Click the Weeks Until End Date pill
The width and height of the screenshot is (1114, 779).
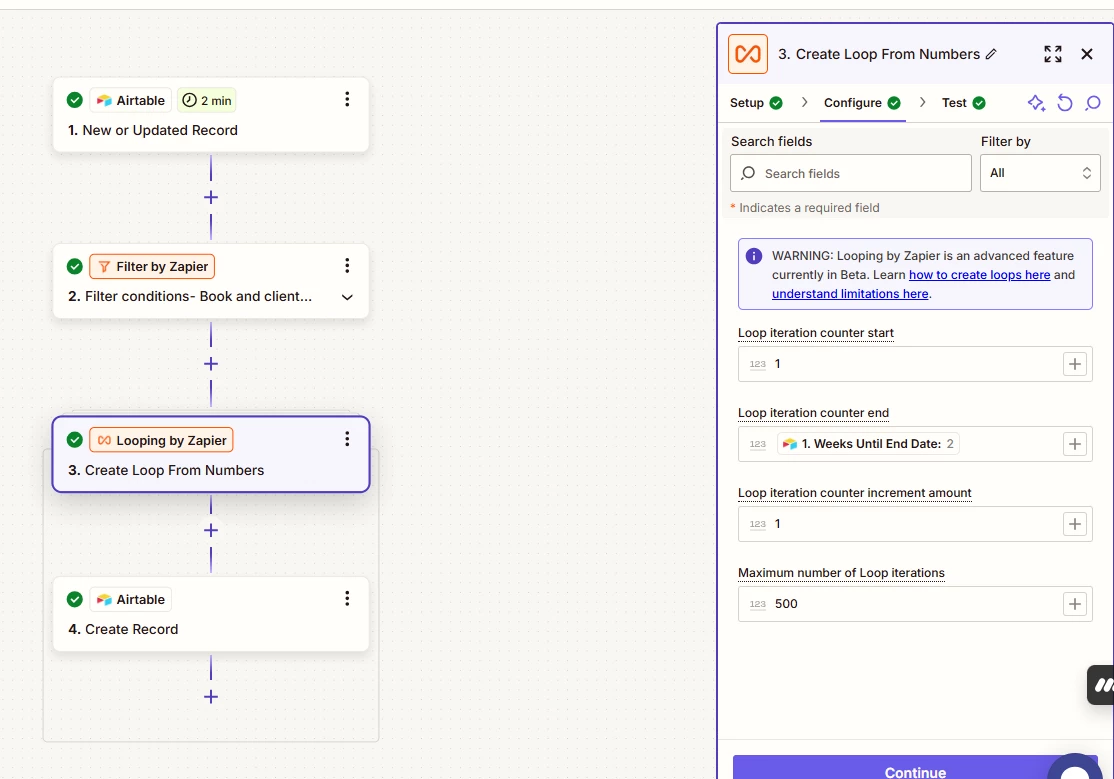[868, 444]
